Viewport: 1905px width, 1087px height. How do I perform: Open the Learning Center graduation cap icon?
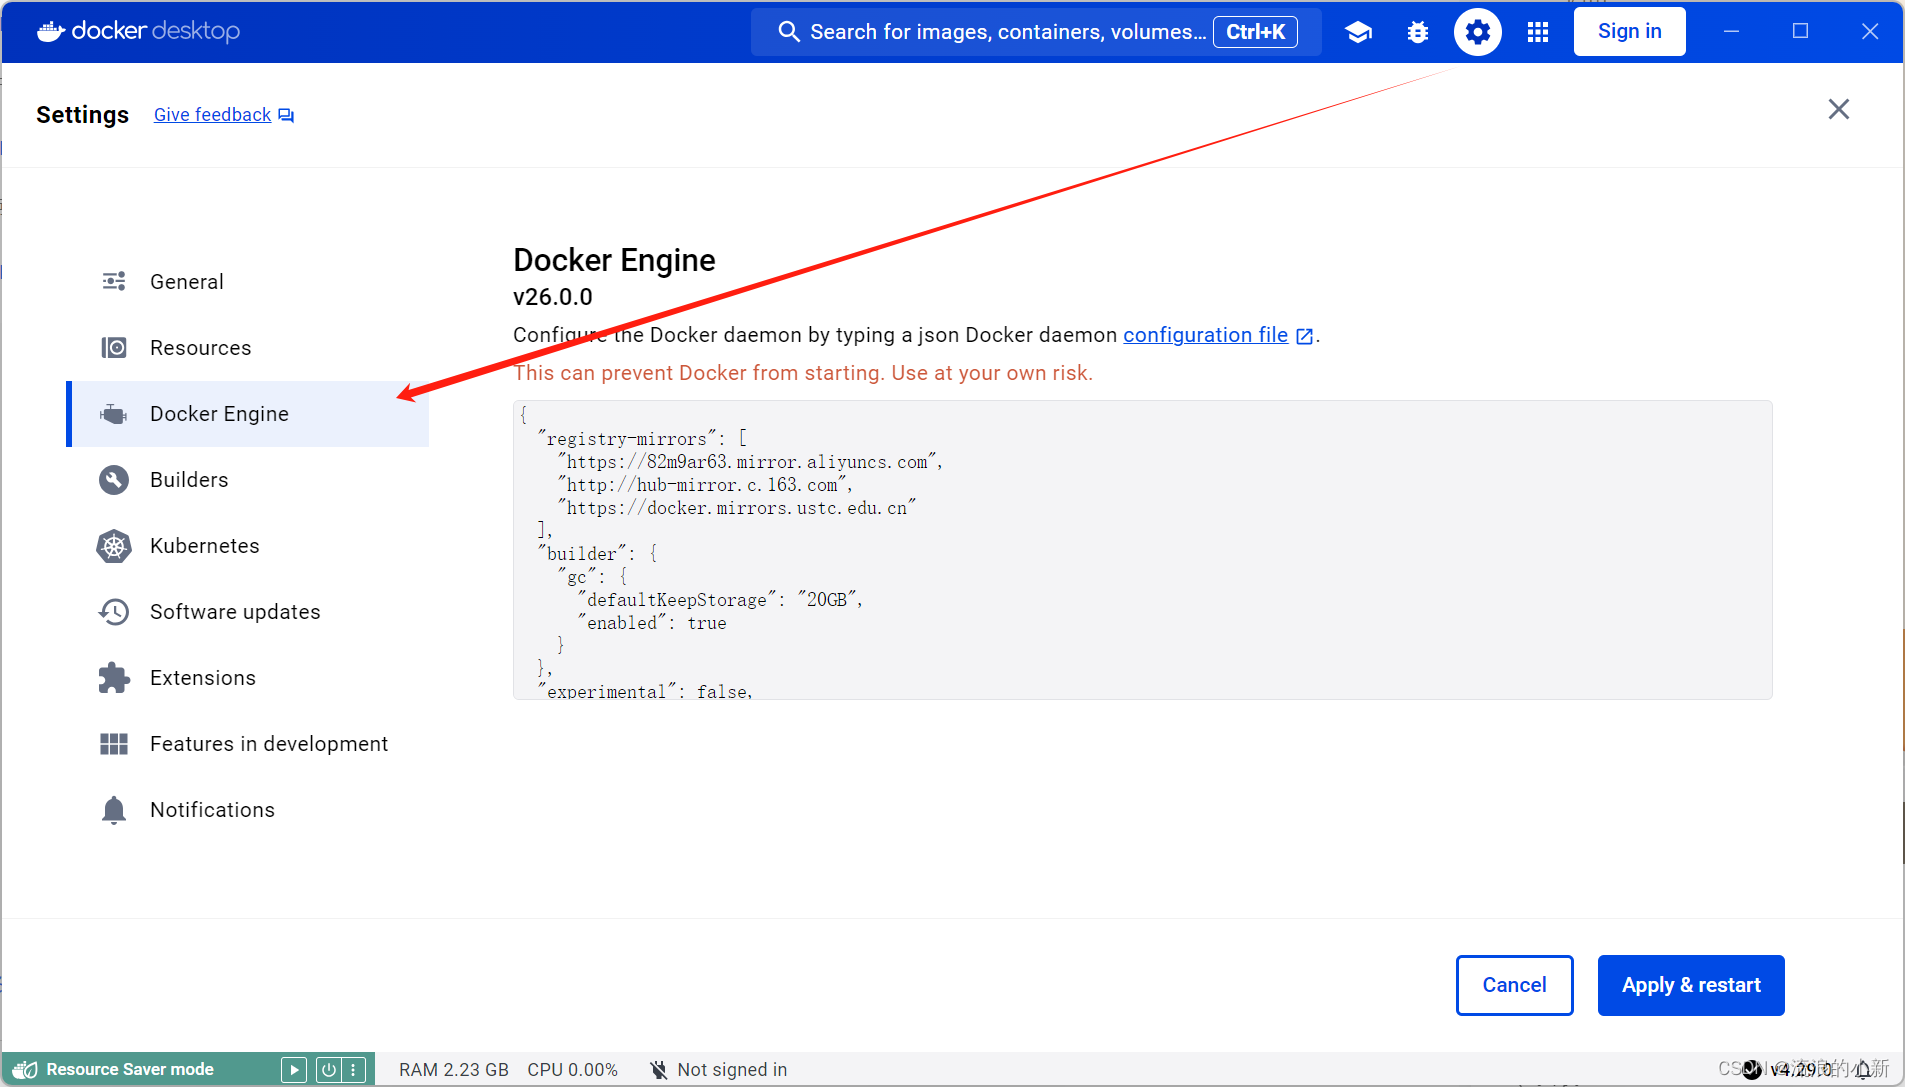pyautogui.click(x=1358, y=32)
